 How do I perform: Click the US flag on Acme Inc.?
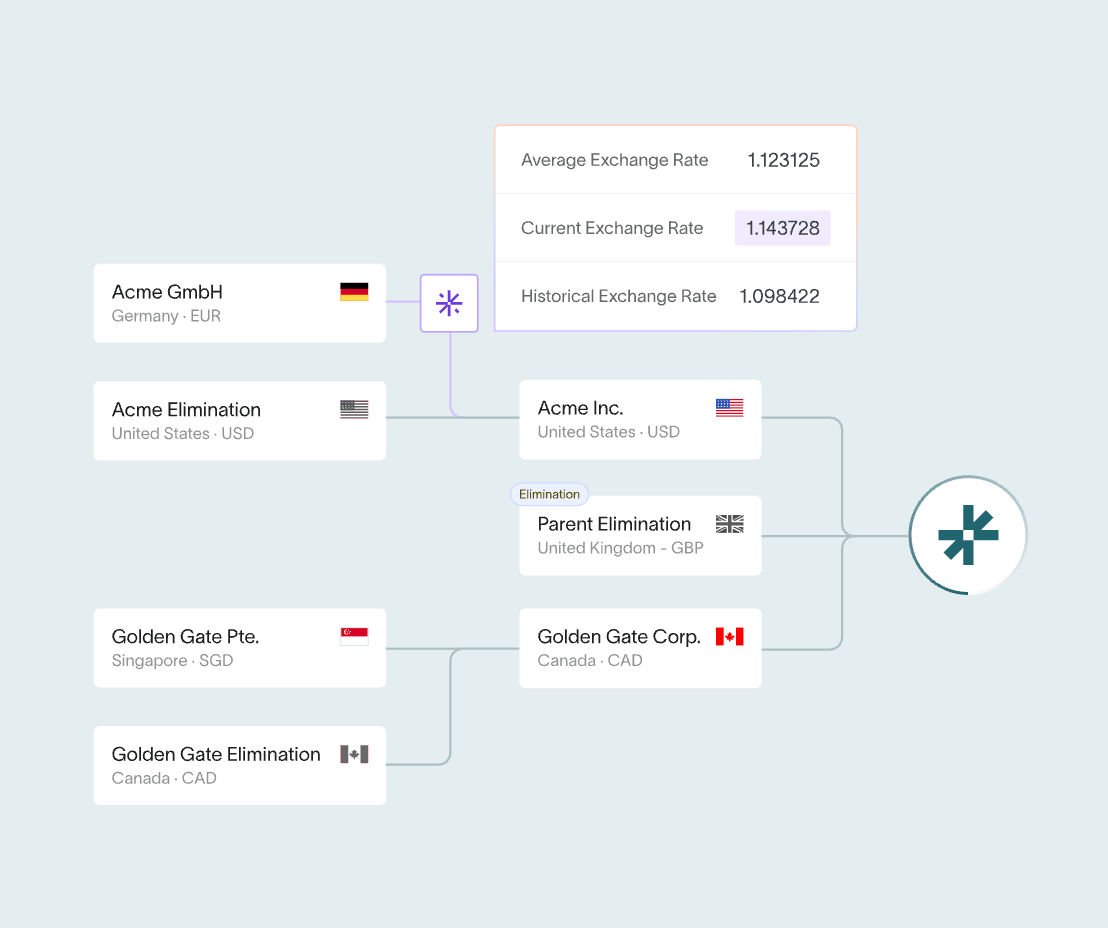[729, 408]
